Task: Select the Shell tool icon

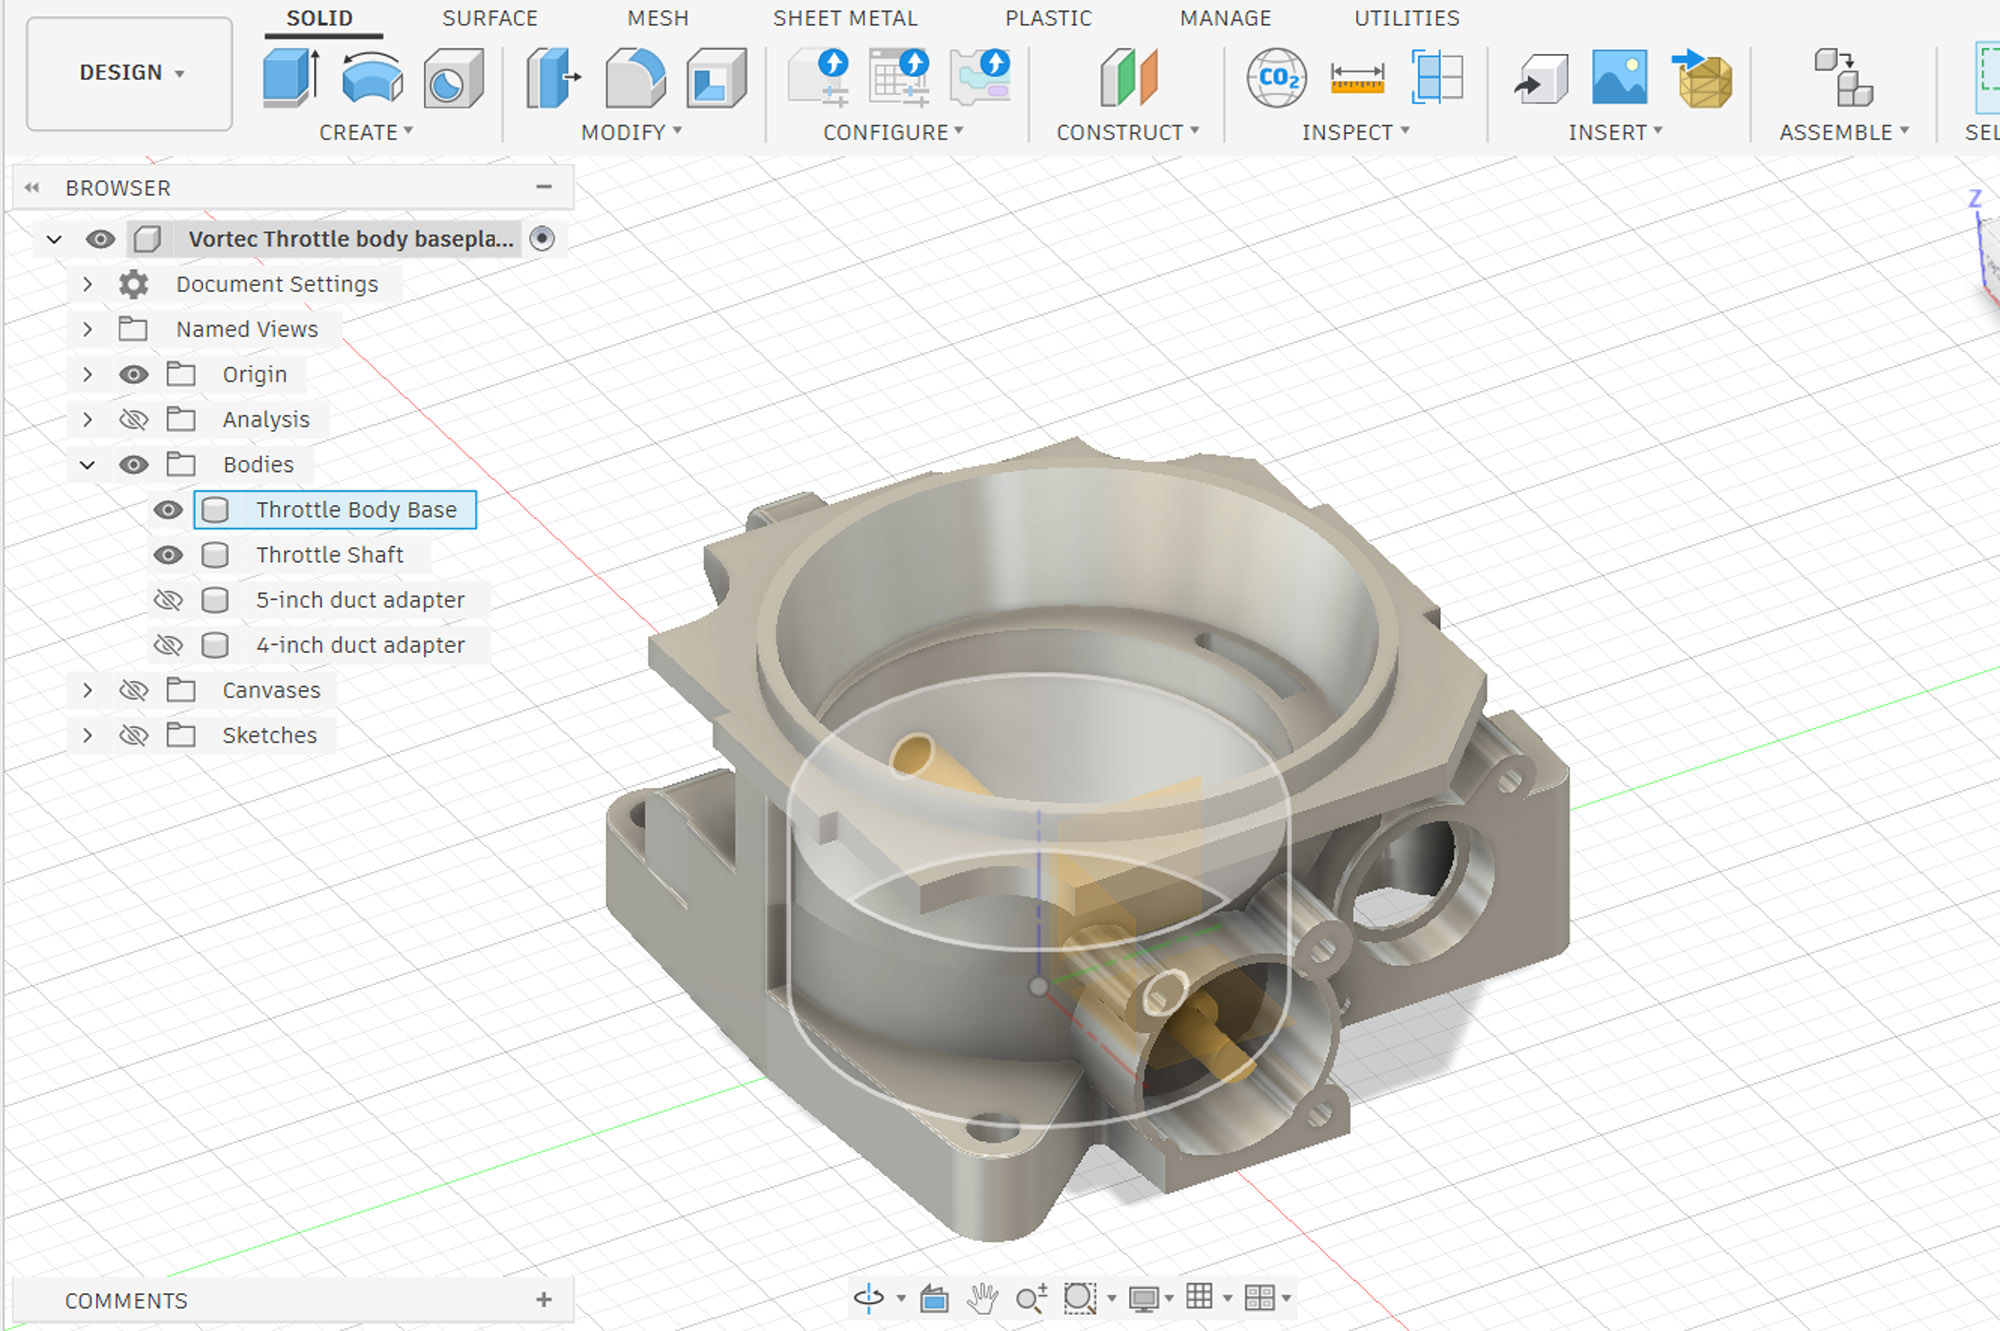Action: 716,77
